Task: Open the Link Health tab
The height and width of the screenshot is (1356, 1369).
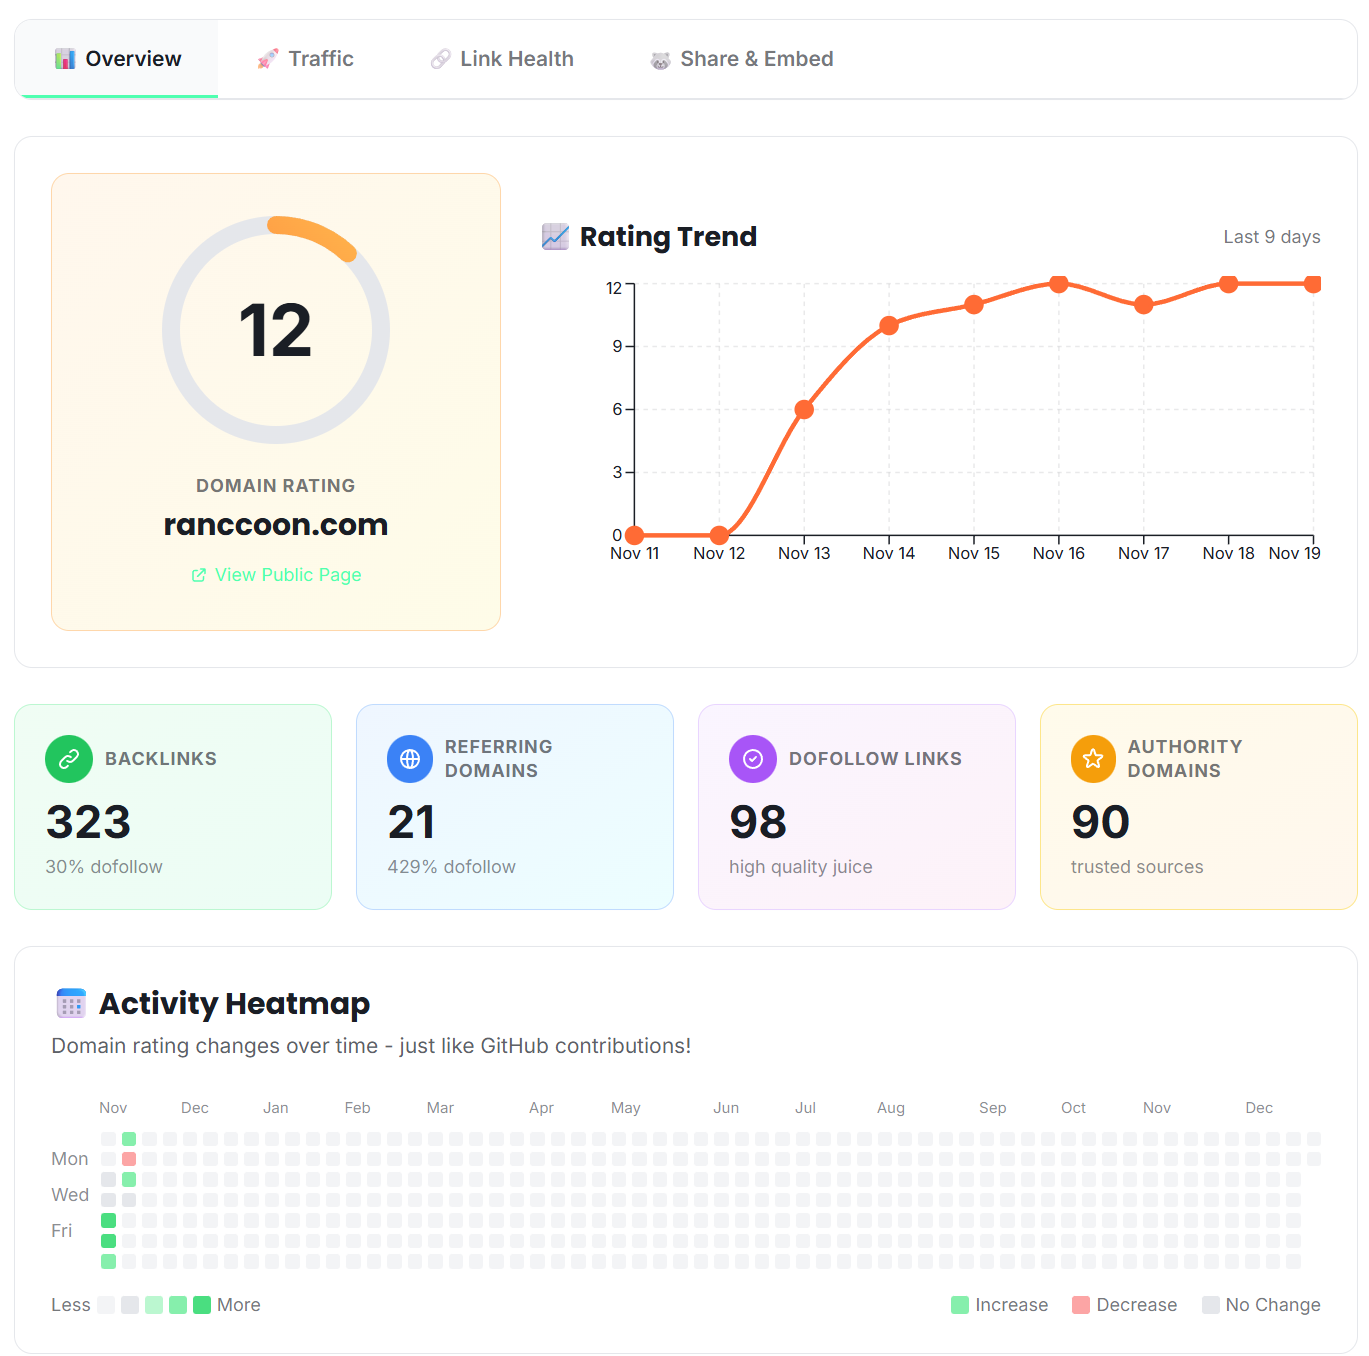Action: tap(501, 58)
